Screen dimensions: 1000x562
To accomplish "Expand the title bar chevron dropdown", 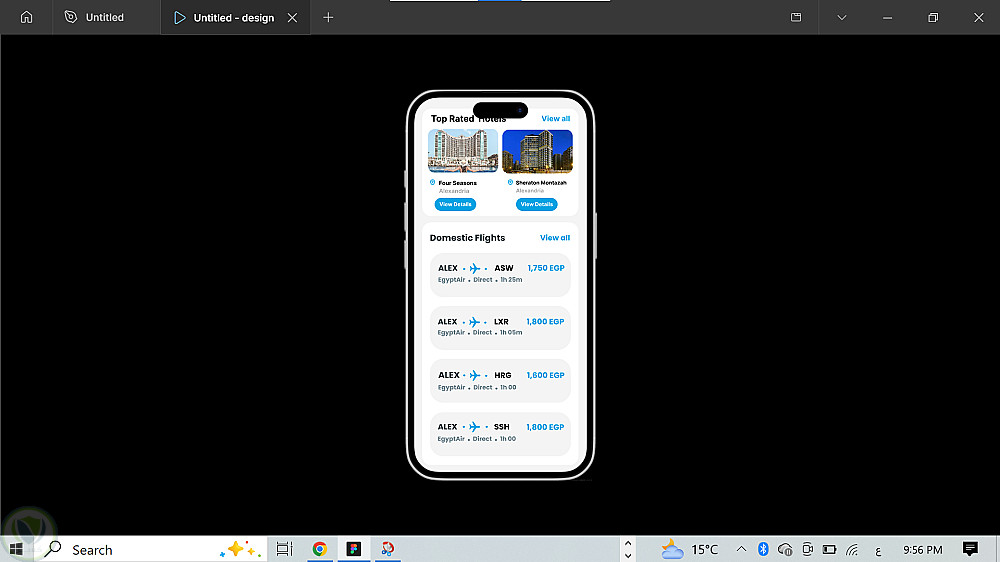I will pyautogui.click(x=842, y=17).
